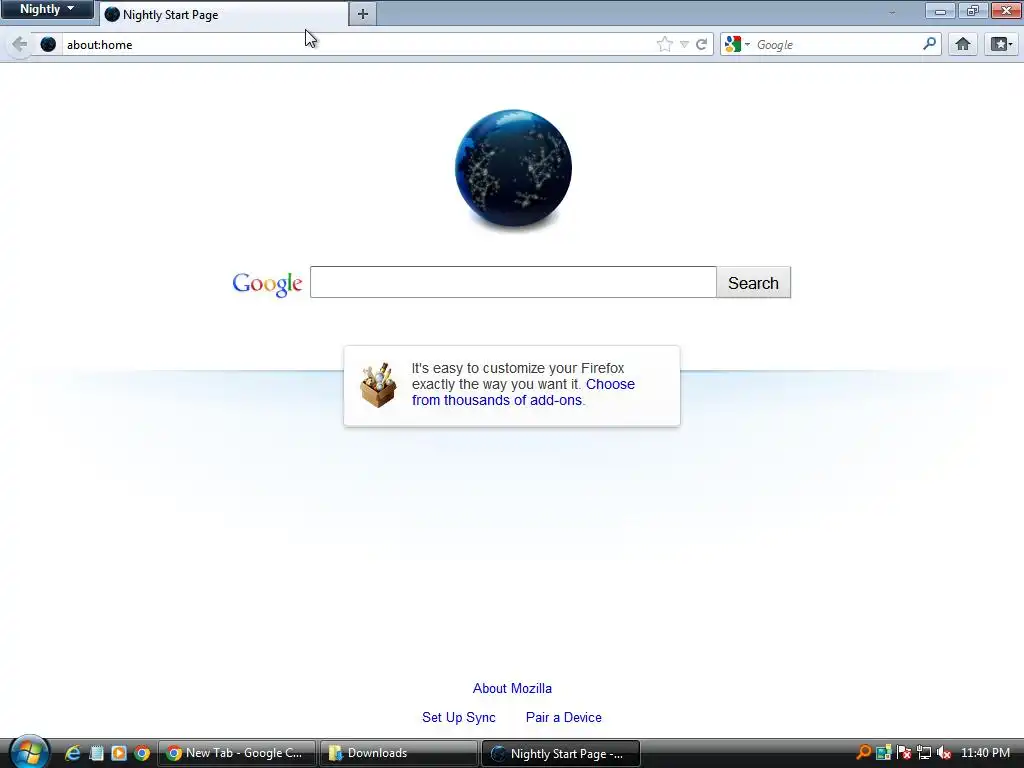Click the Nightly globe logo
The image size is (1024, 768).
[513, 168]
